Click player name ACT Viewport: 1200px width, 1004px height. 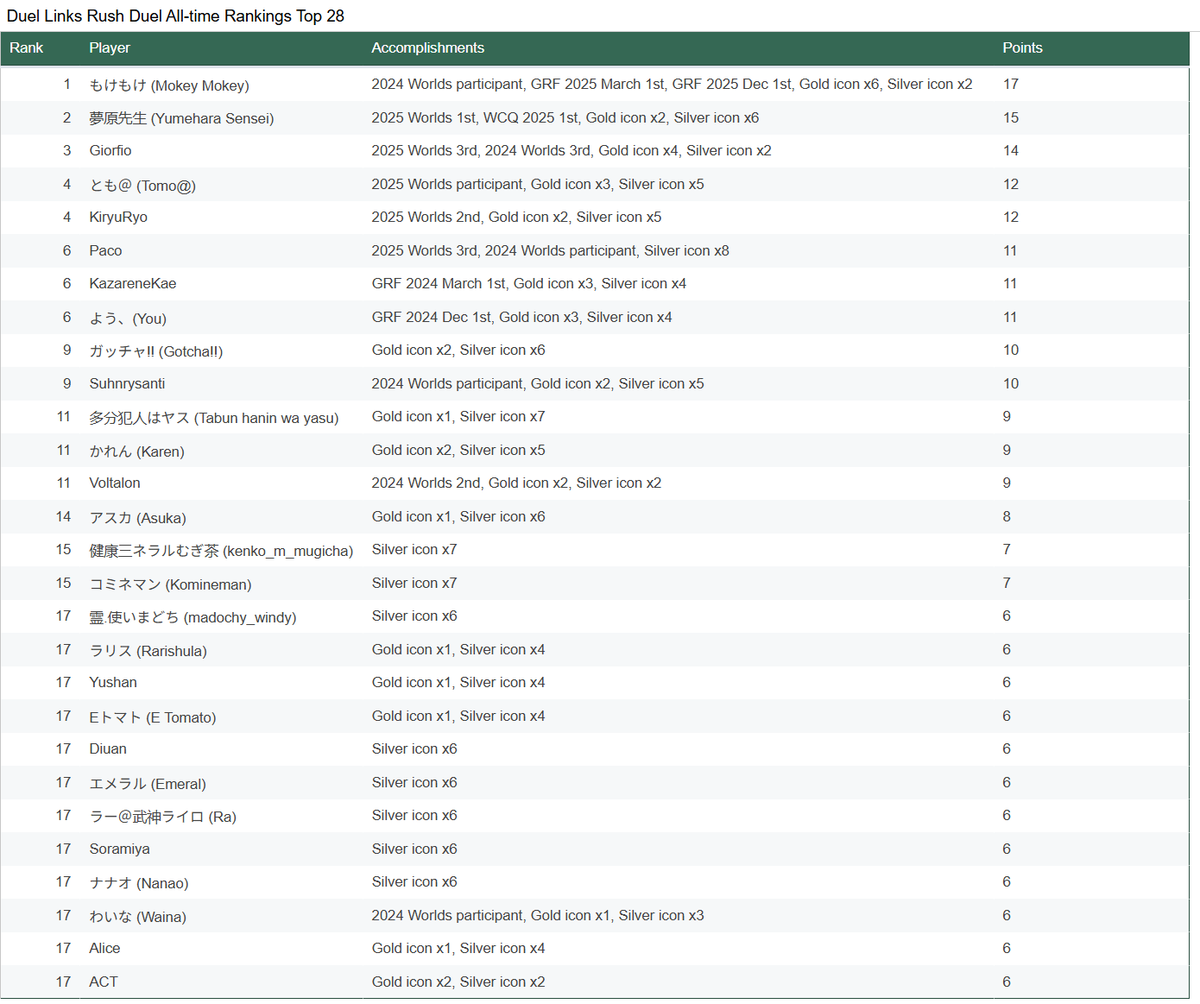click(103, 982)
